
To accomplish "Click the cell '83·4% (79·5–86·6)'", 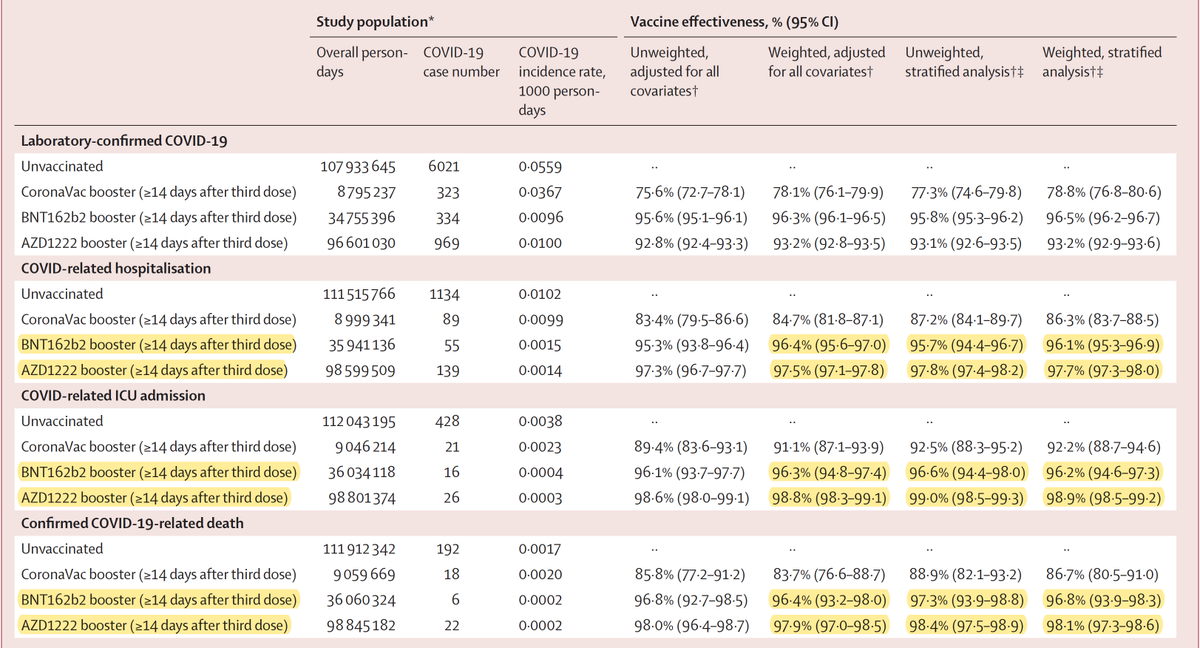I will (689, 319).
